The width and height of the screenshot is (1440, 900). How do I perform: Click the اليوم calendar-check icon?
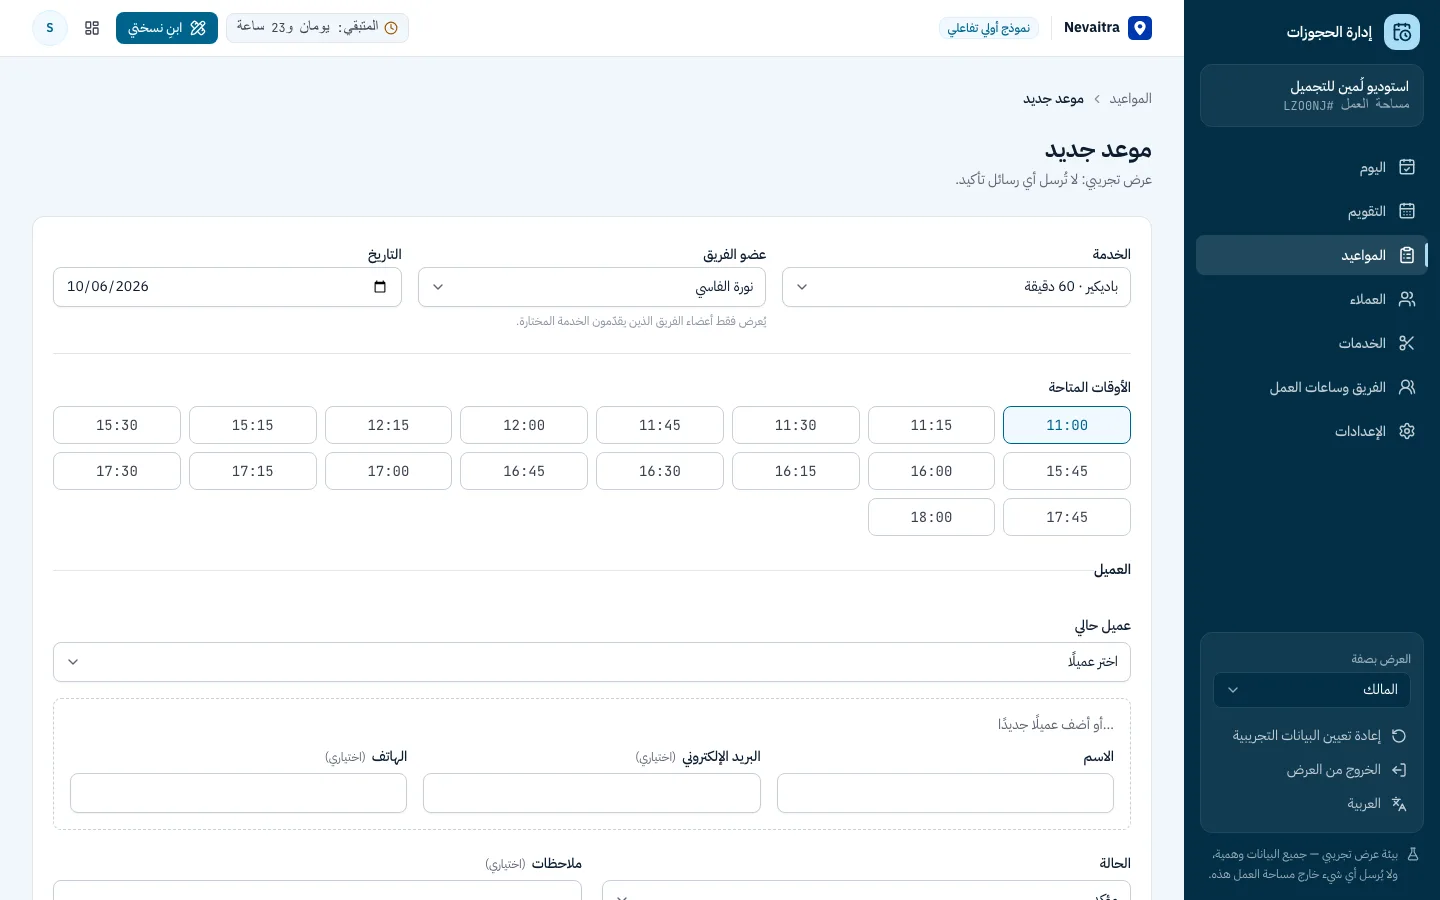1407,167
